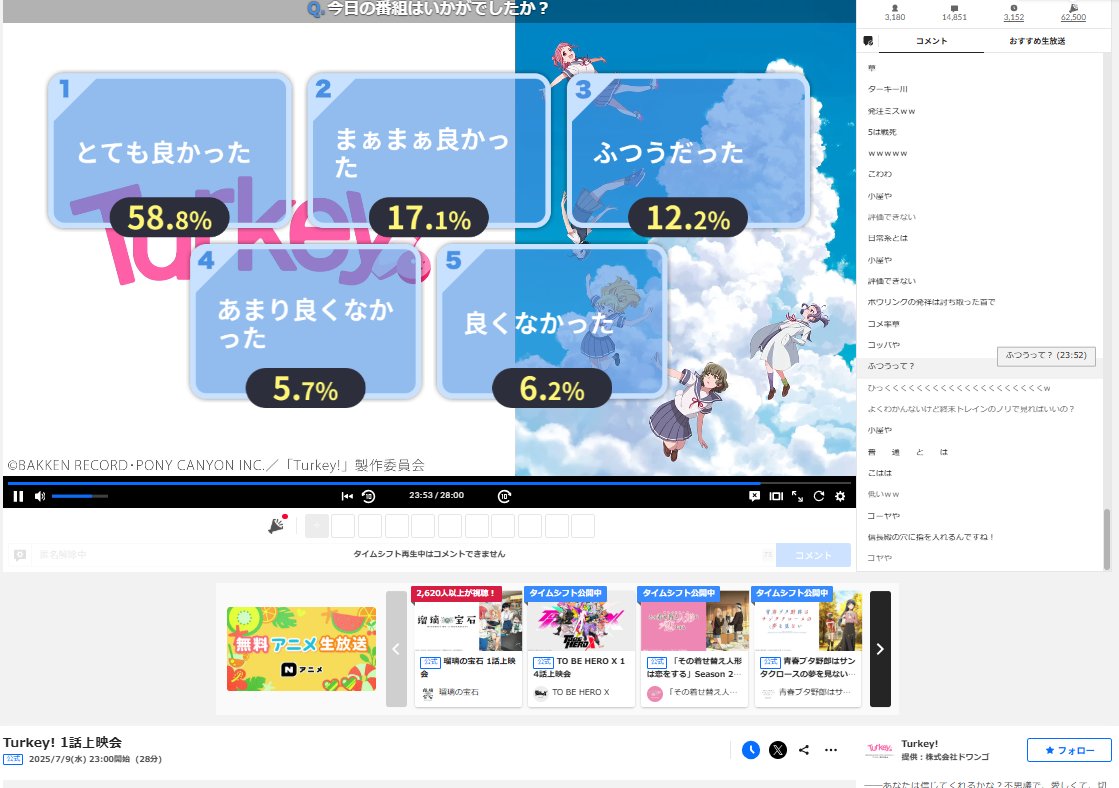This screenshot has width=1119, height=788.
Task: Click the blue コメント send button
Action: tap(813, 555)
